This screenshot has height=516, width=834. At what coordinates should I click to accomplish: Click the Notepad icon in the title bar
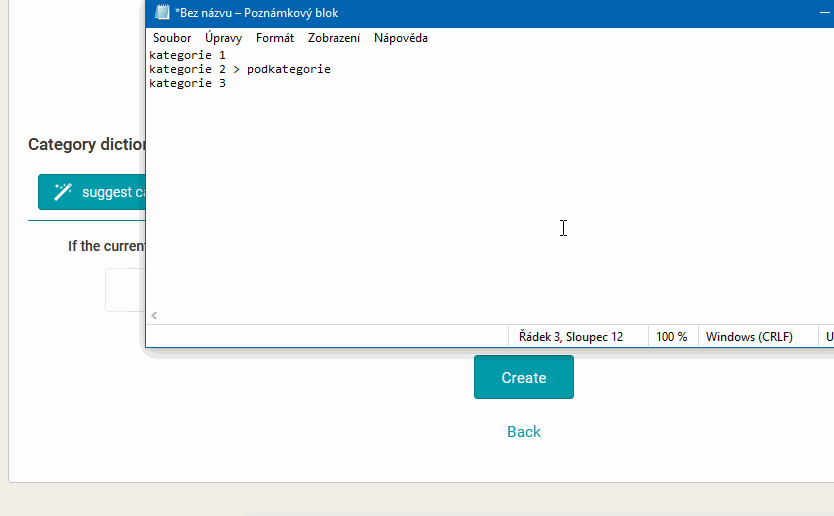pos(162,13)
